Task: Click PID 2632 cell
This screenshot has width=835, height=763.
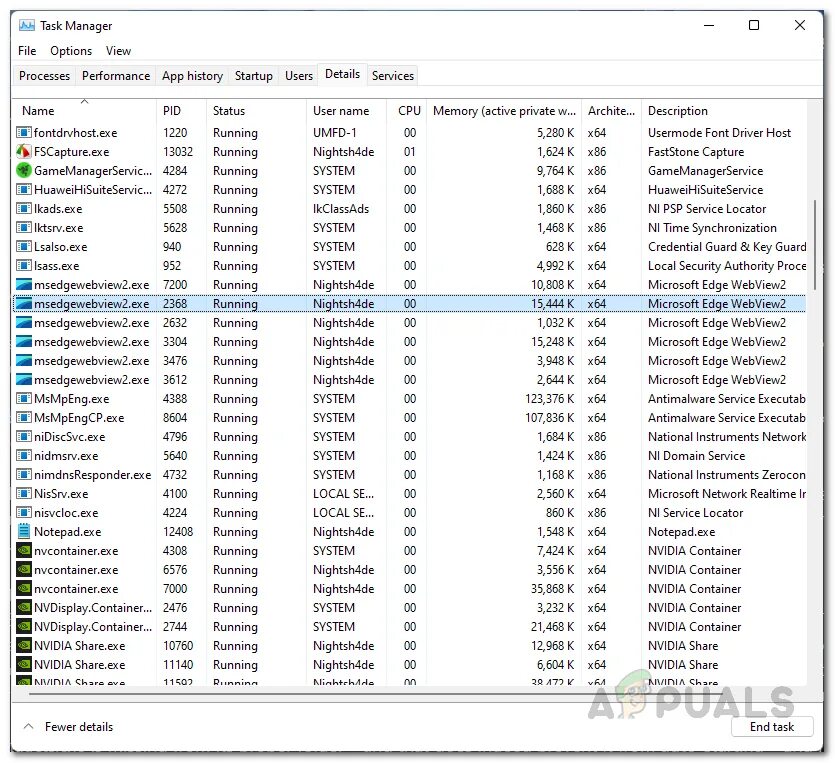Action: pyautogui.click(x=175, y=322)
